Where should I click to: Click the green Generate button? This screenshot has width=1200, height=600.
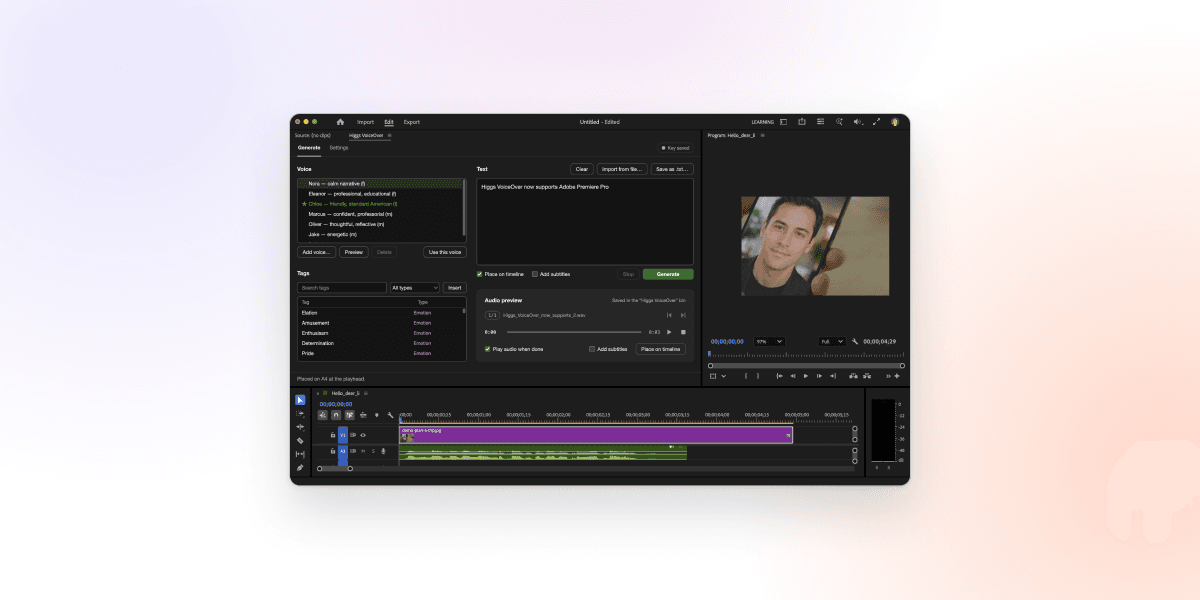click(x=668, y=274)
